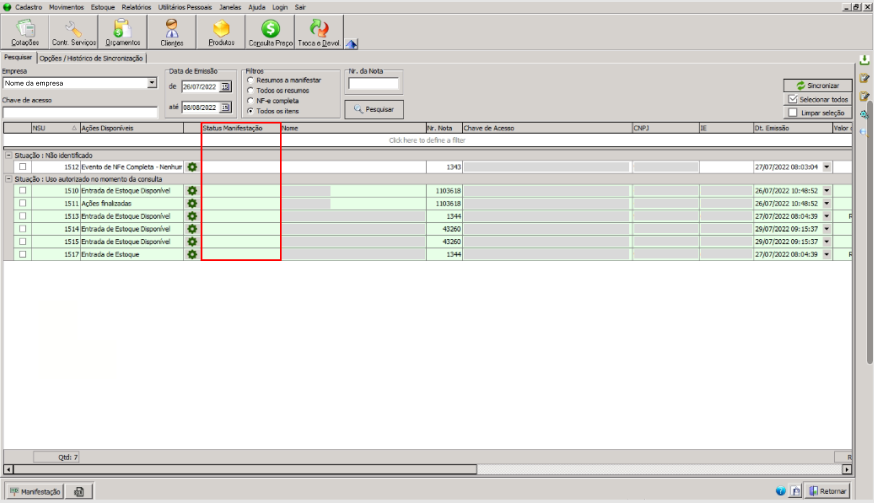Check the box for NSU 1510 row
Screen dimensions: 874x503
21,190
